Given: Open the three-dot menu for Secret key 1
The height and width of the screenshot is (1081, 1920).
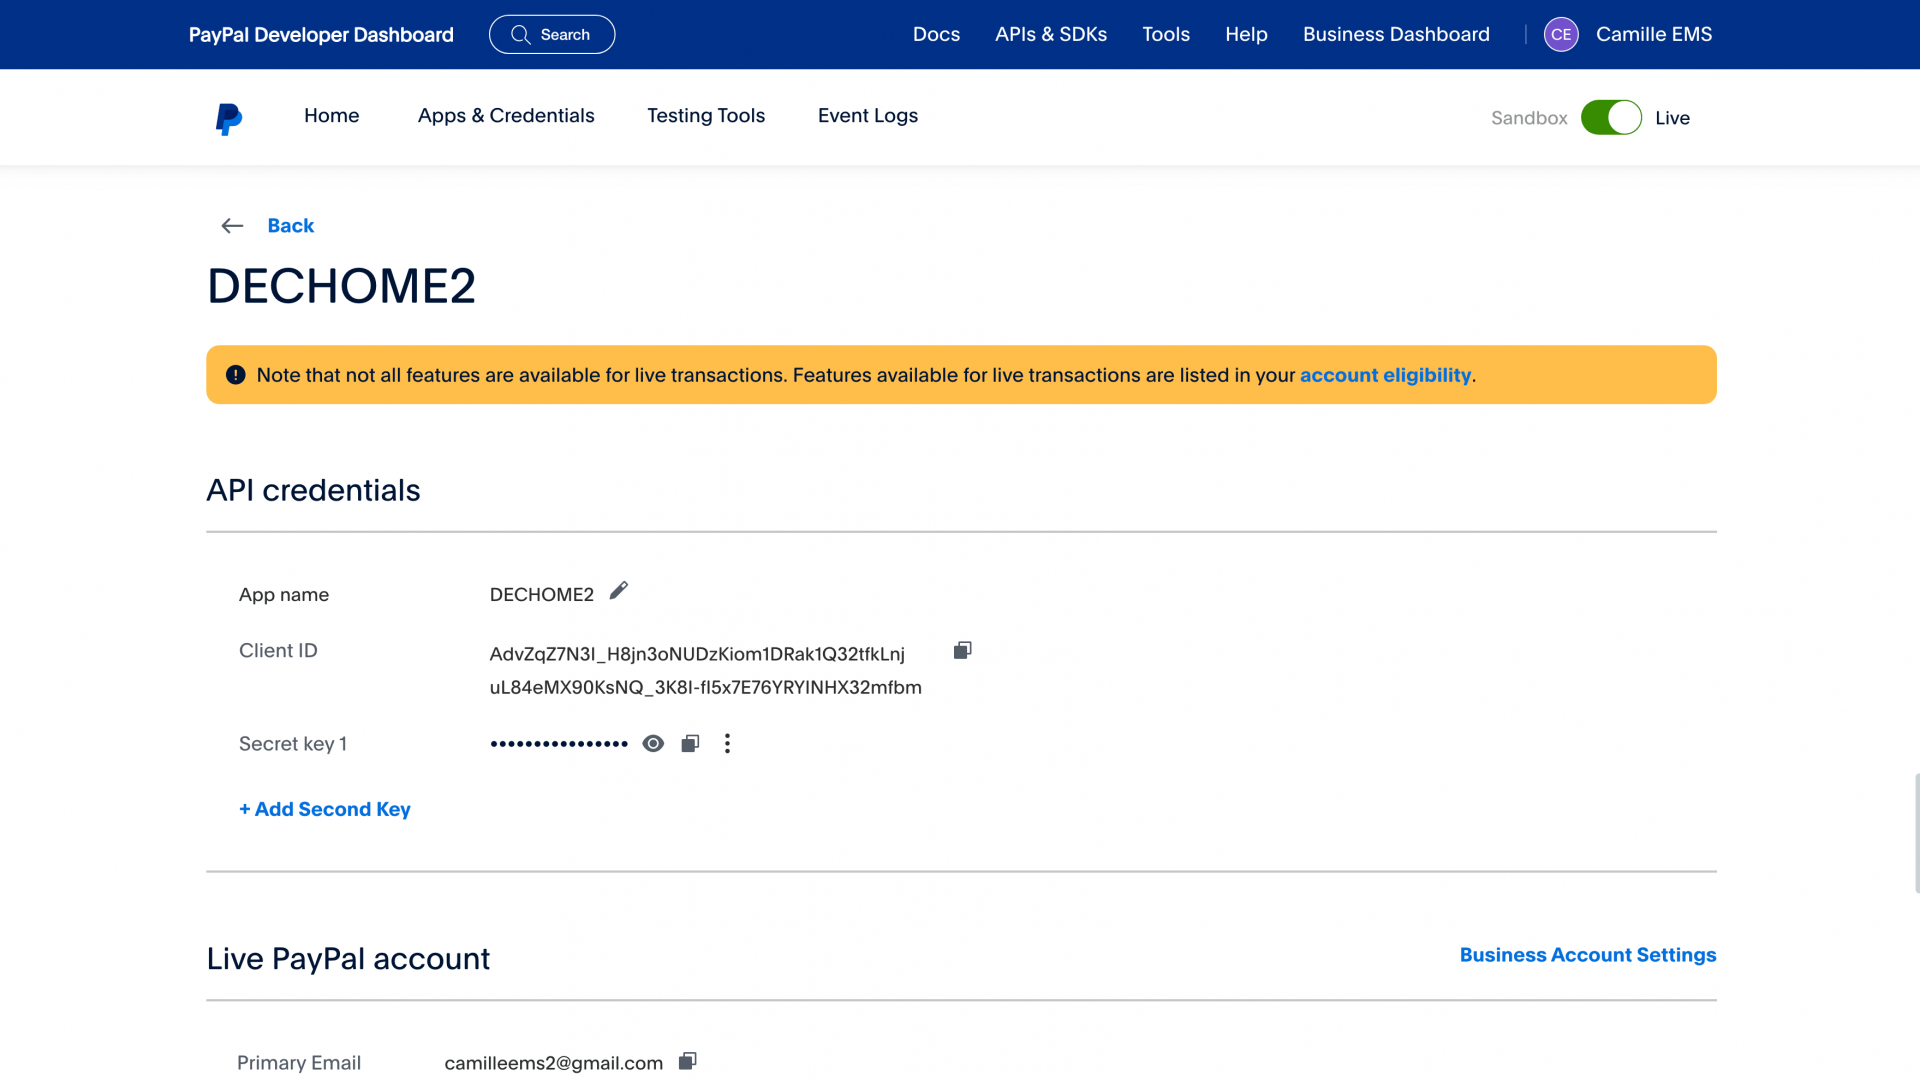Looking at the screenshot, I should point(727,743).
